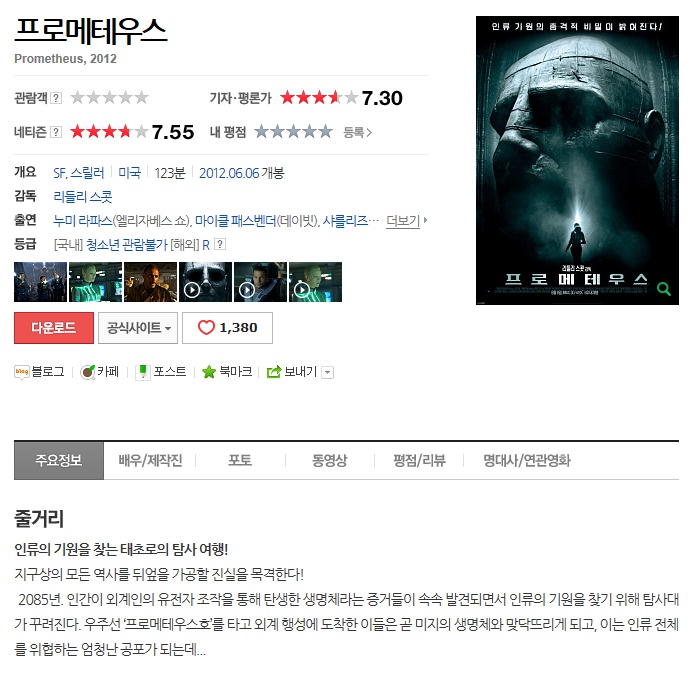
Task: Click the rating help icon beside R
Action: click(x=220, y=244)
